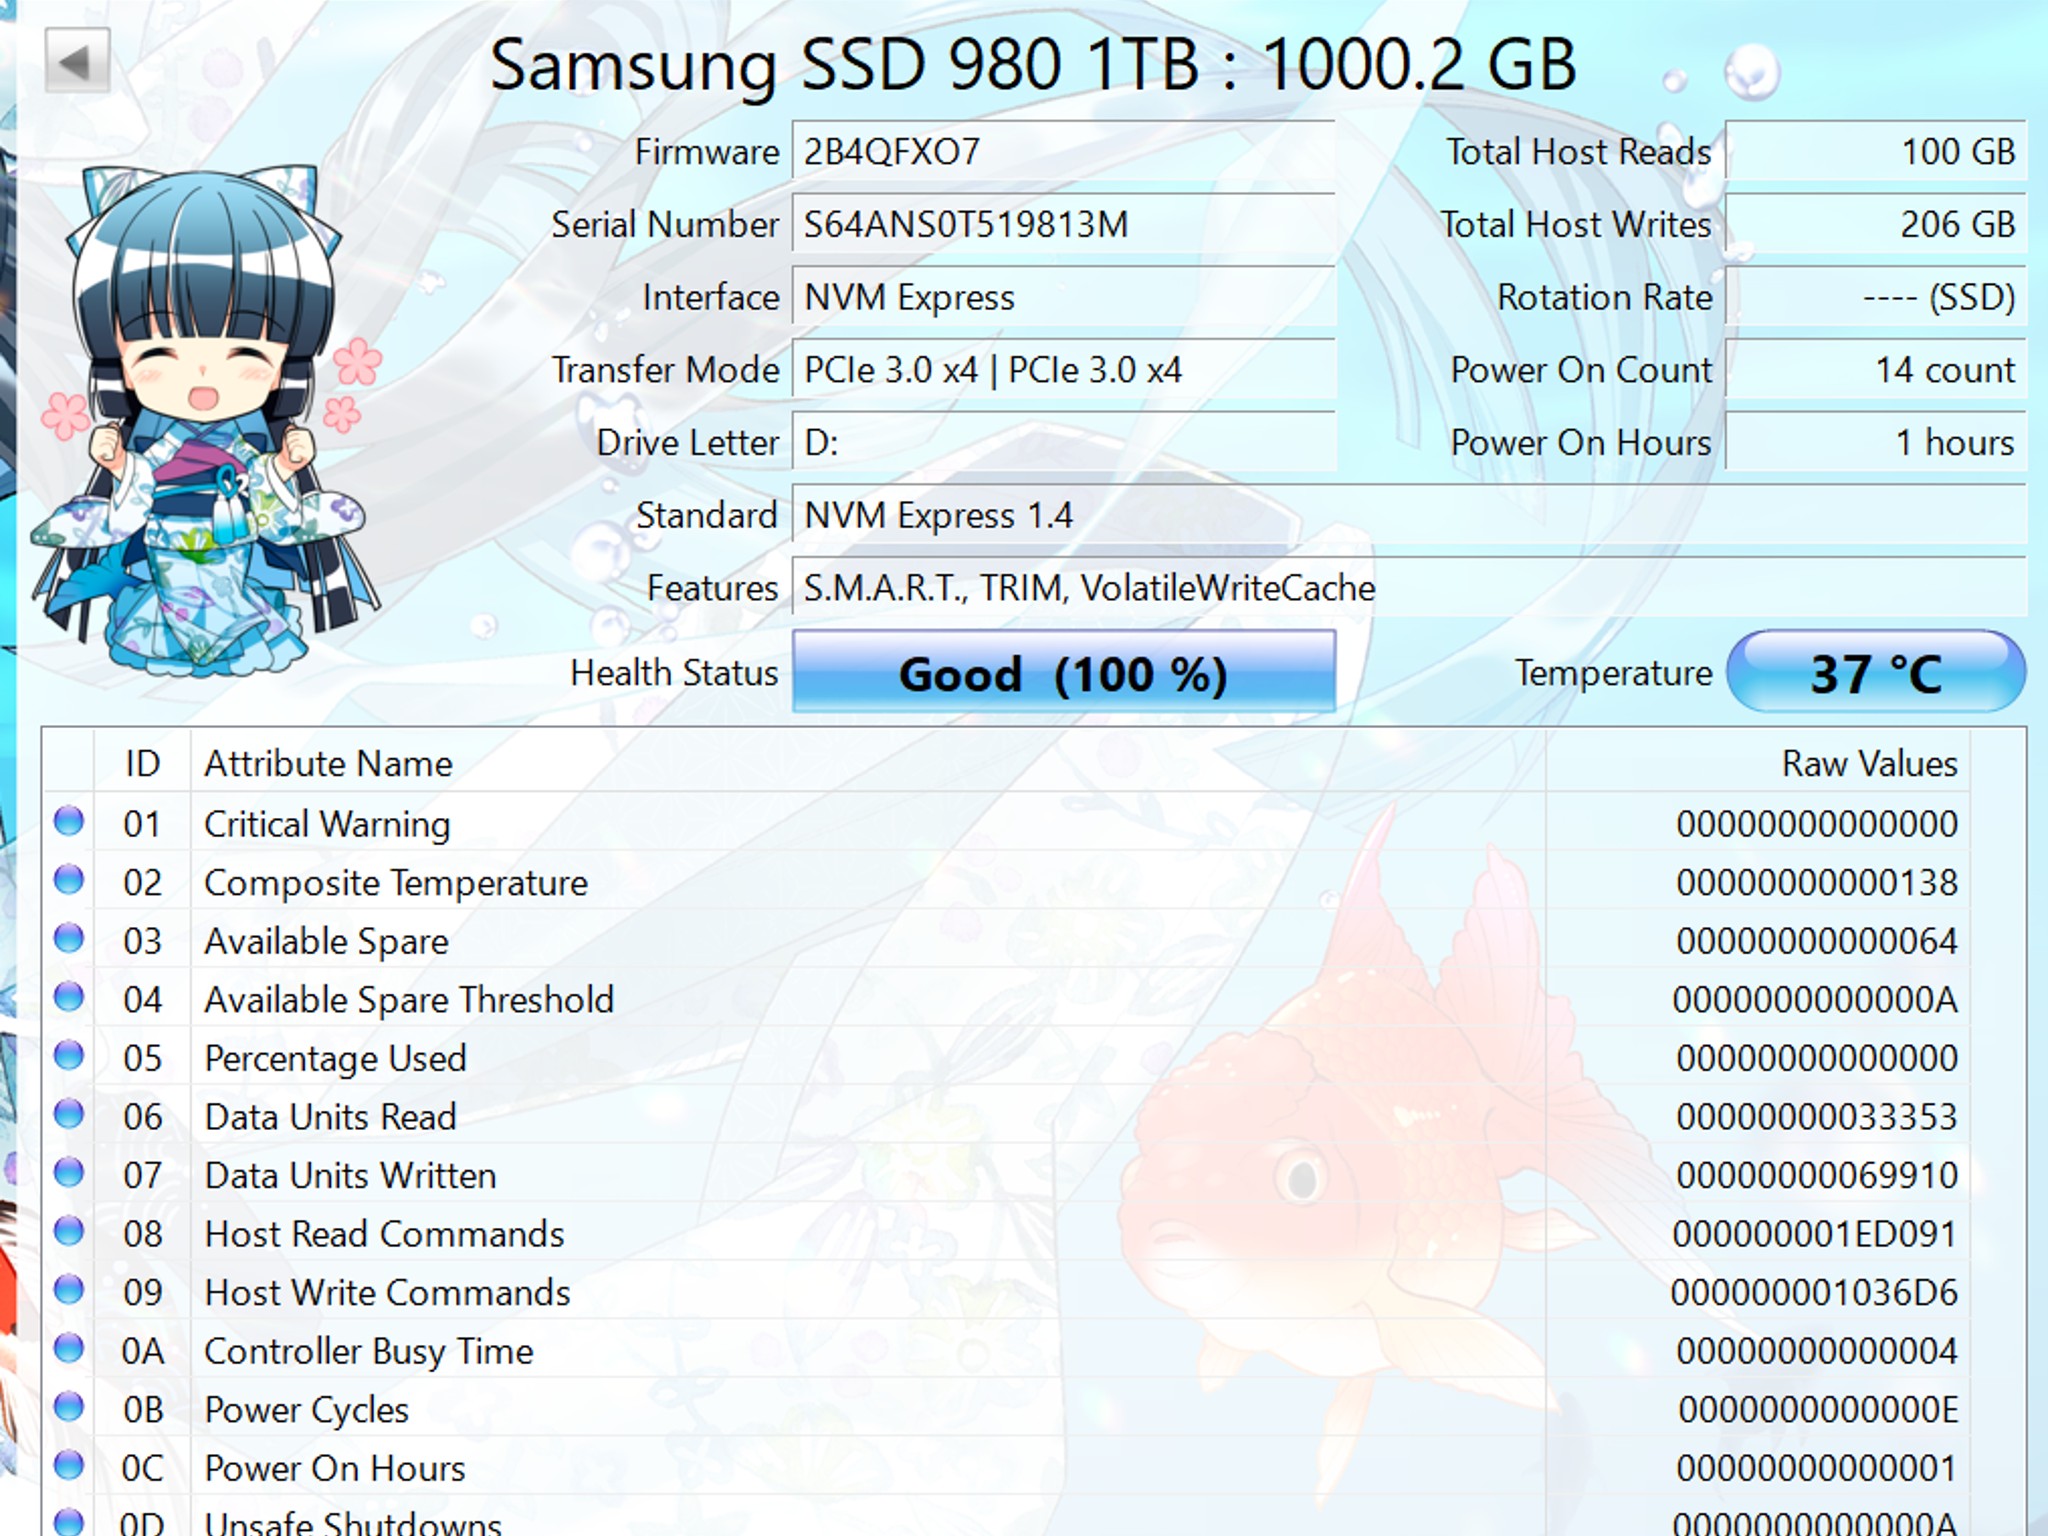
Task: Click the Available Spare status dot
Action: (69, 938)
